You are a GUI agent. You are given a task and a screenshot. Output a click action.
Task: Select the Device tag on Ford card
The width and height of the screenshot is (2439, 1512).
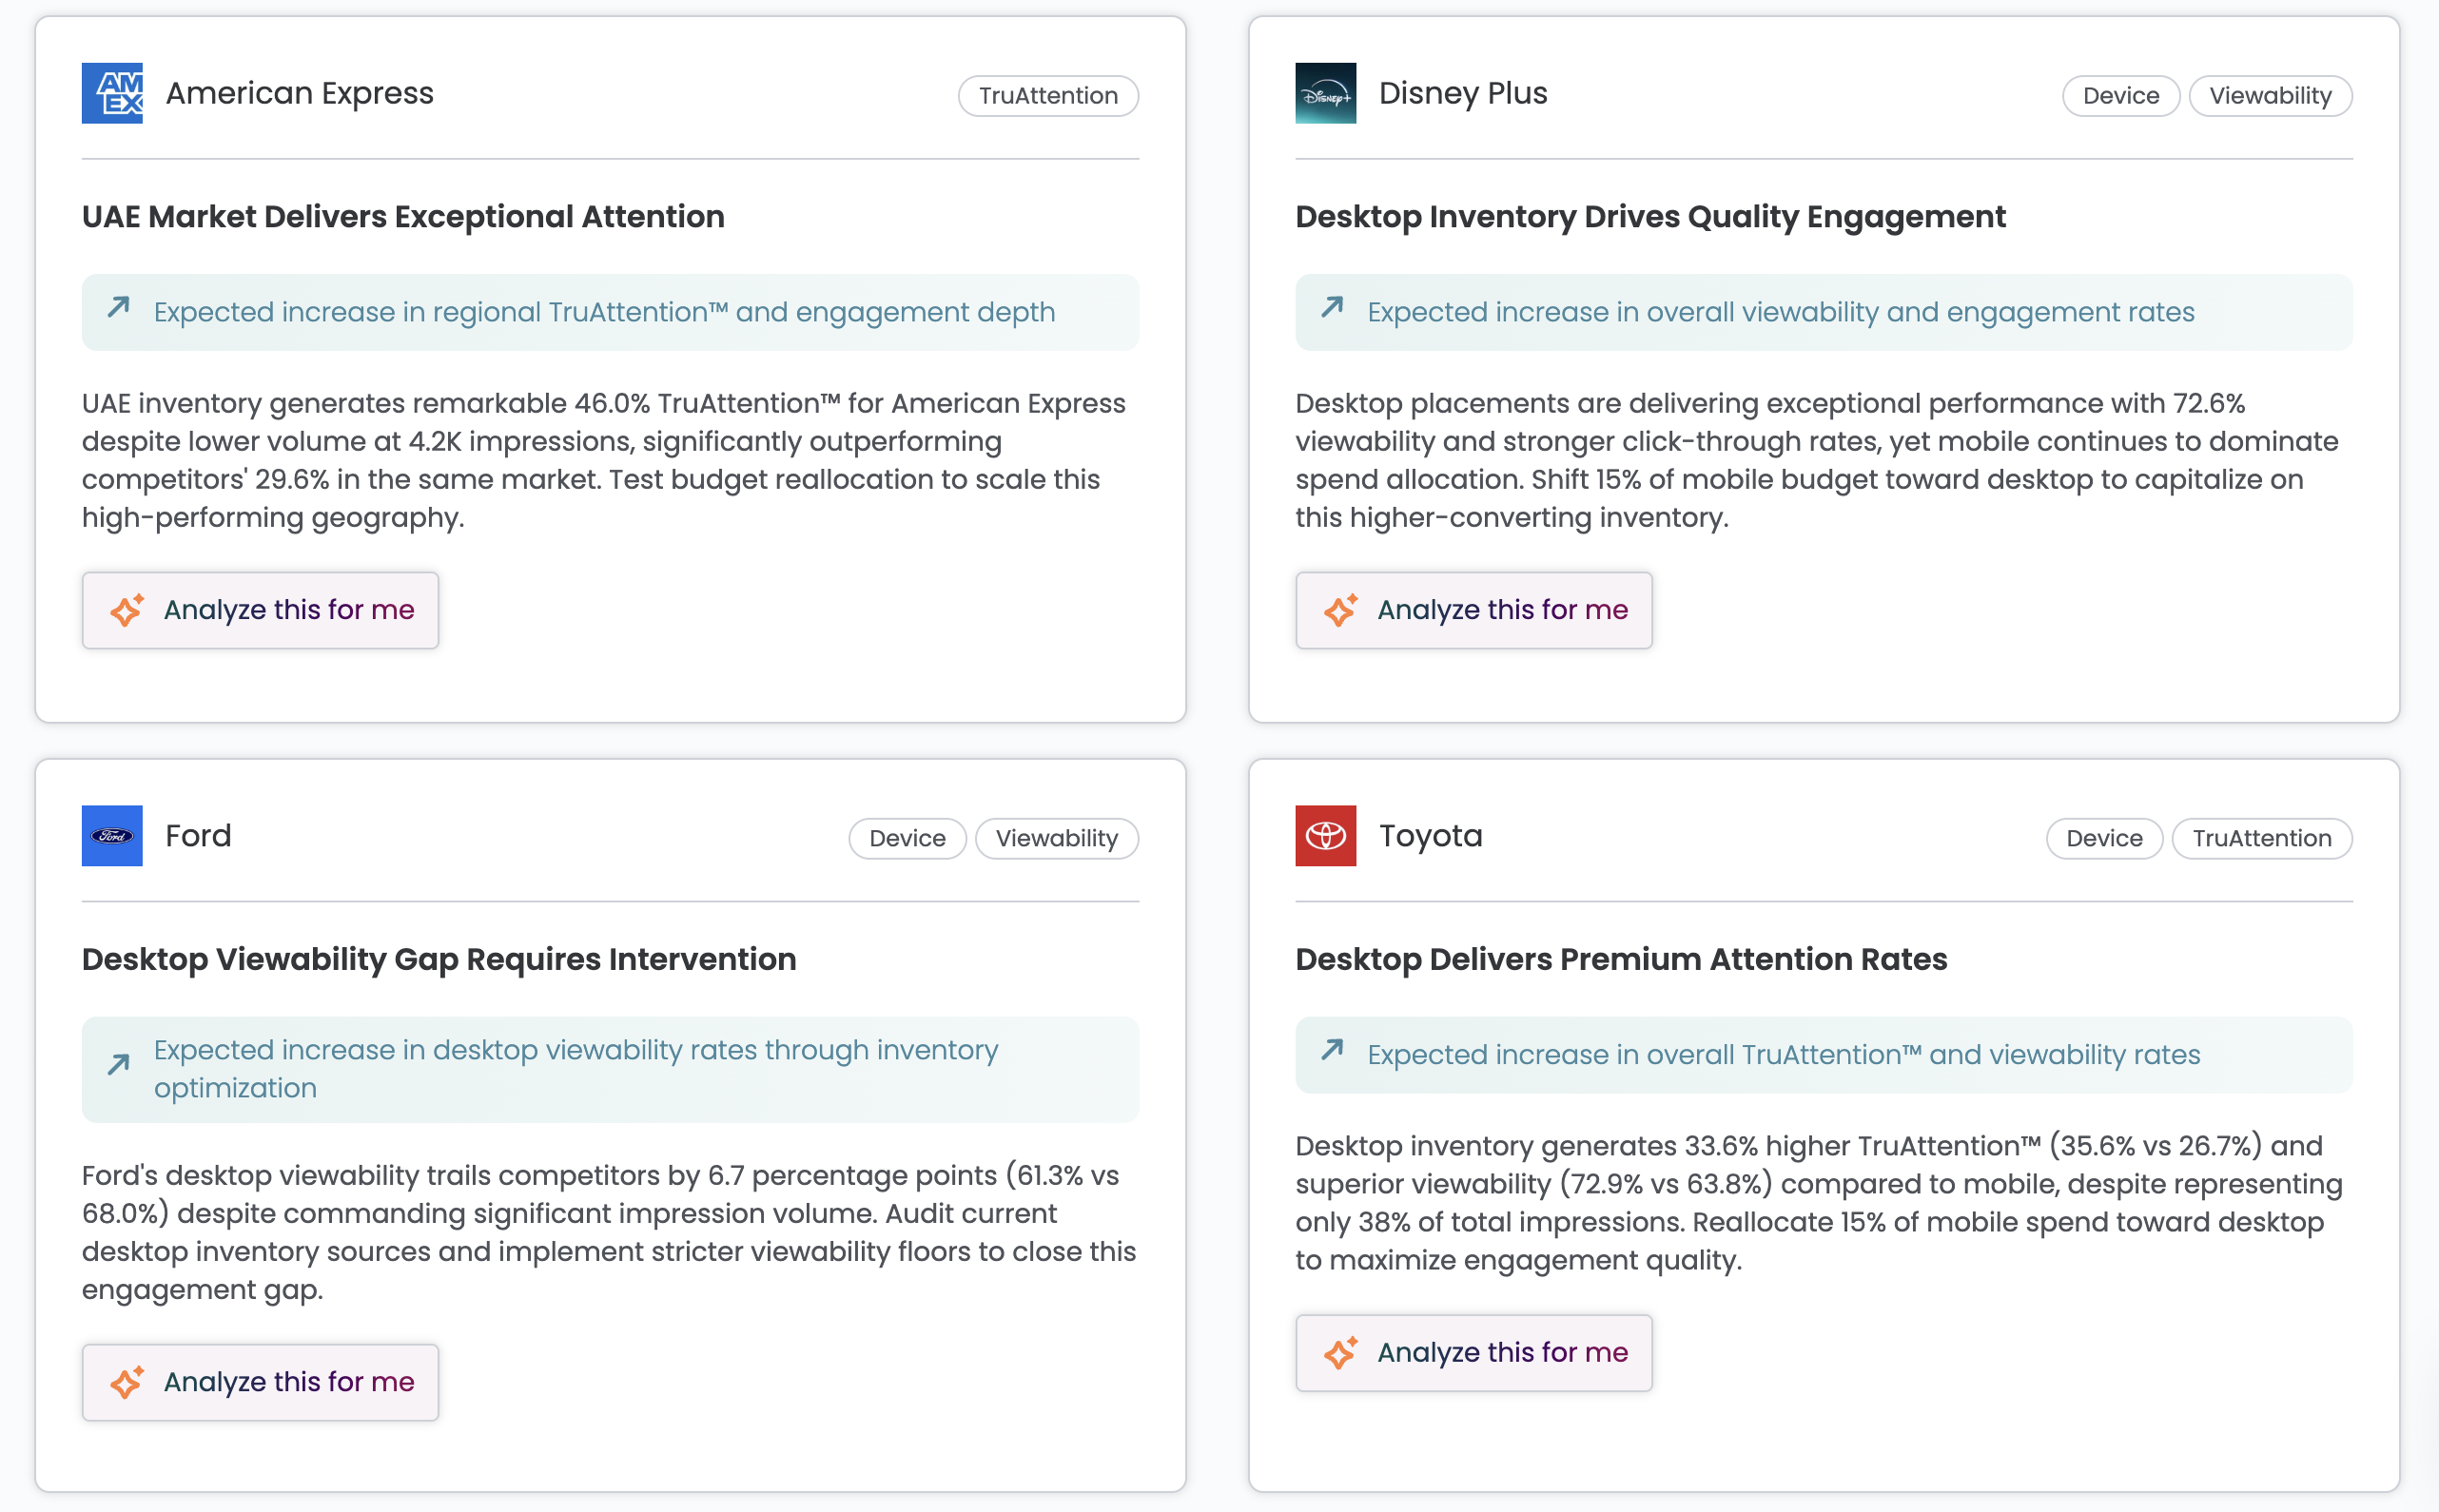(x=907, y=839)
